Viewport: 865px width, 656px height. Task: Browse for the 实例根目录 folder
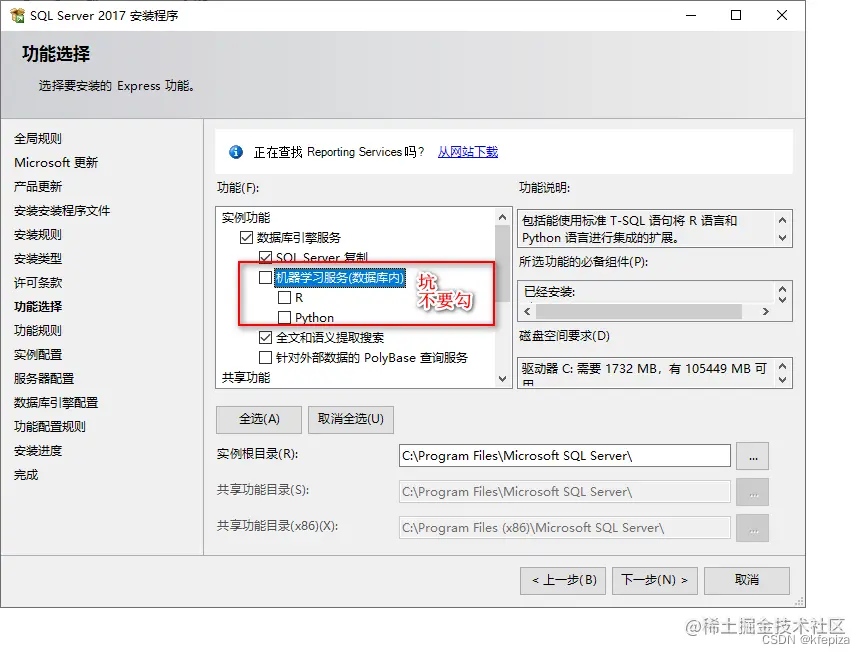[753, 456]
